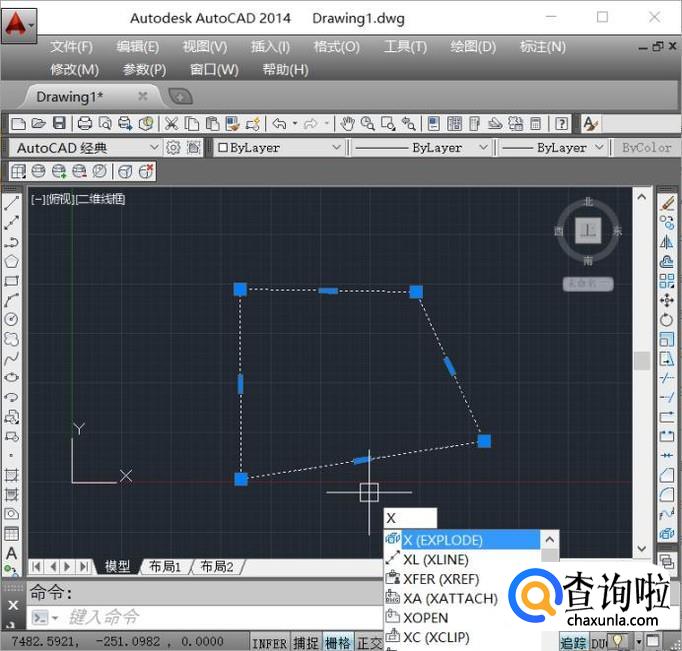Image resolution: width=682 pixels, height=651 pixels.
Task: Click the New drawing icon
Action: [x=18, y=124]
